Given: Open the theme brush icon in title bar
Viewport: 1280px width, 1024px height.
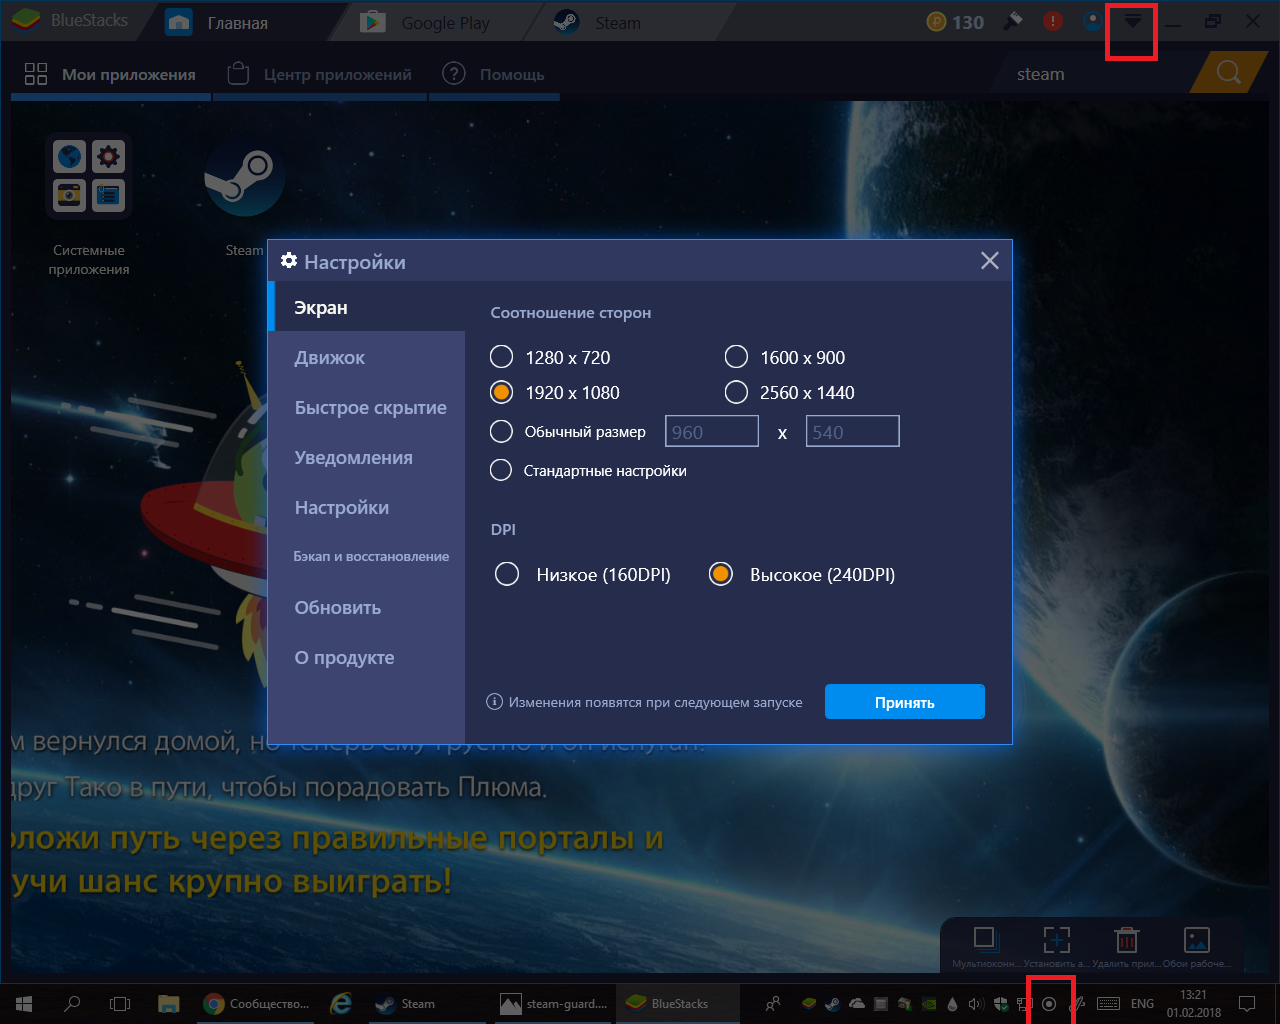Looking at the screenshot, I should tap(1013, 21).
